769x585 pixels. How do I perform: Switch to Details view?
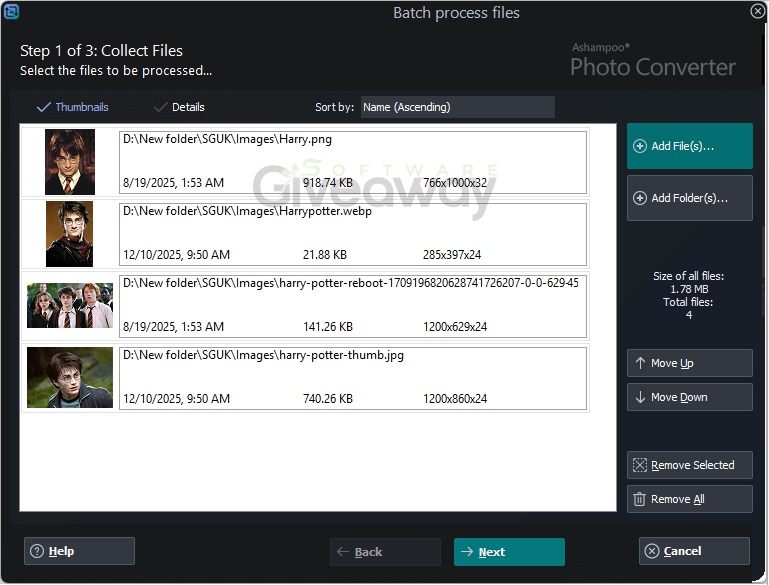click(x=179, y=107)
